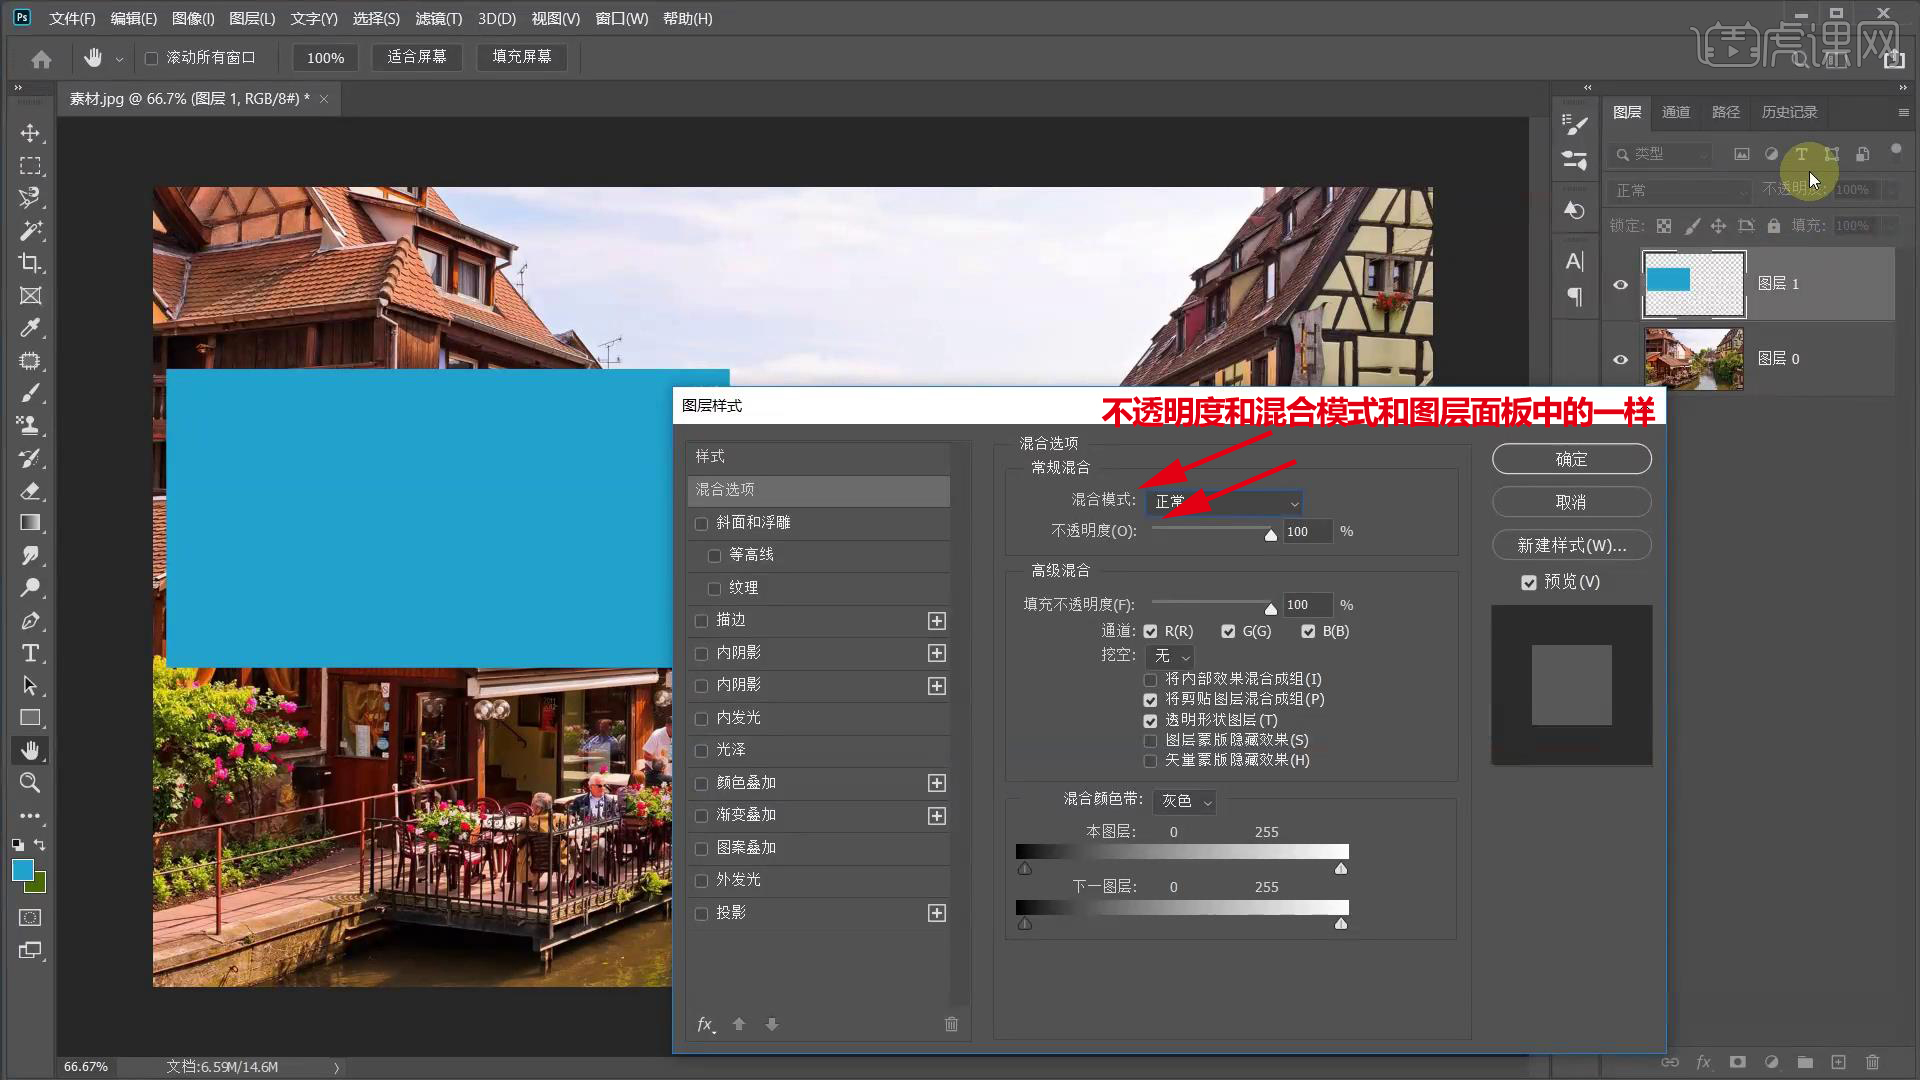The image size is (1920, 1080).
Task: Move effect up with the up arrow
Action: pos(739,1024)
